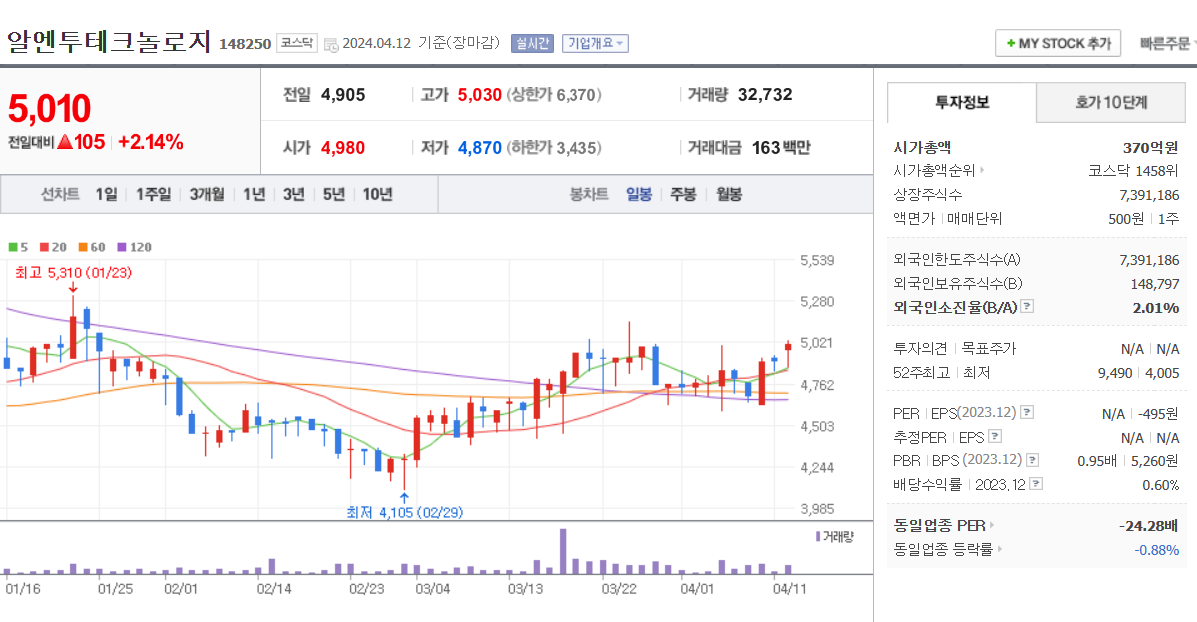Click the tallest volume bar in 거래량 chart

563,551
